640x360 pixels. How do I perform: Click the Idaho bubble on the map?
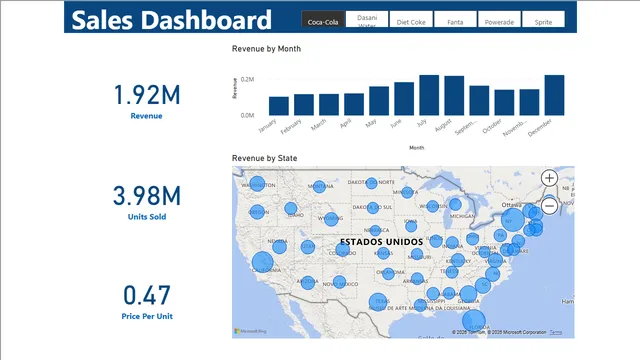pos(291,208)
